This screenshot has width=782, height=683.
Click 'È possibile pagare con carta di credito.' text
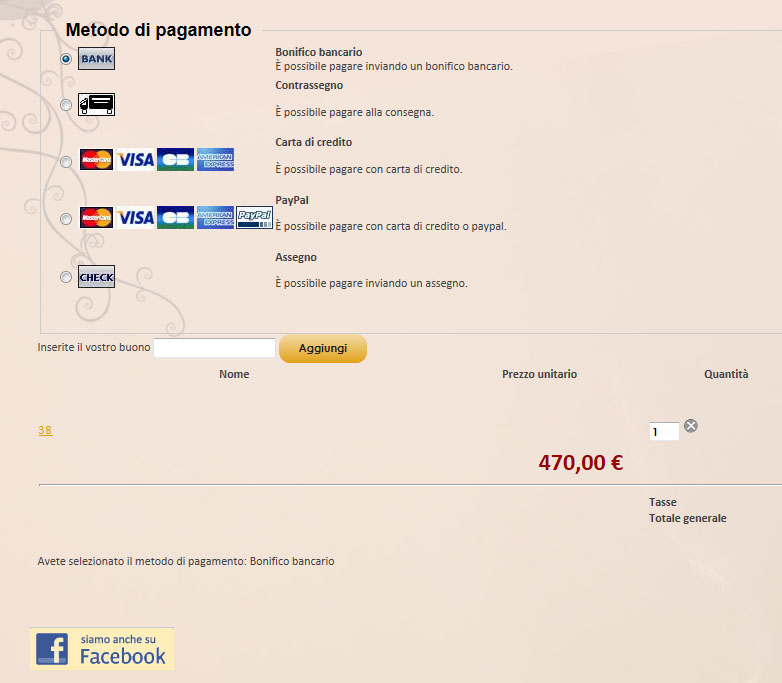pyautogui.click(x=369, y=169)
